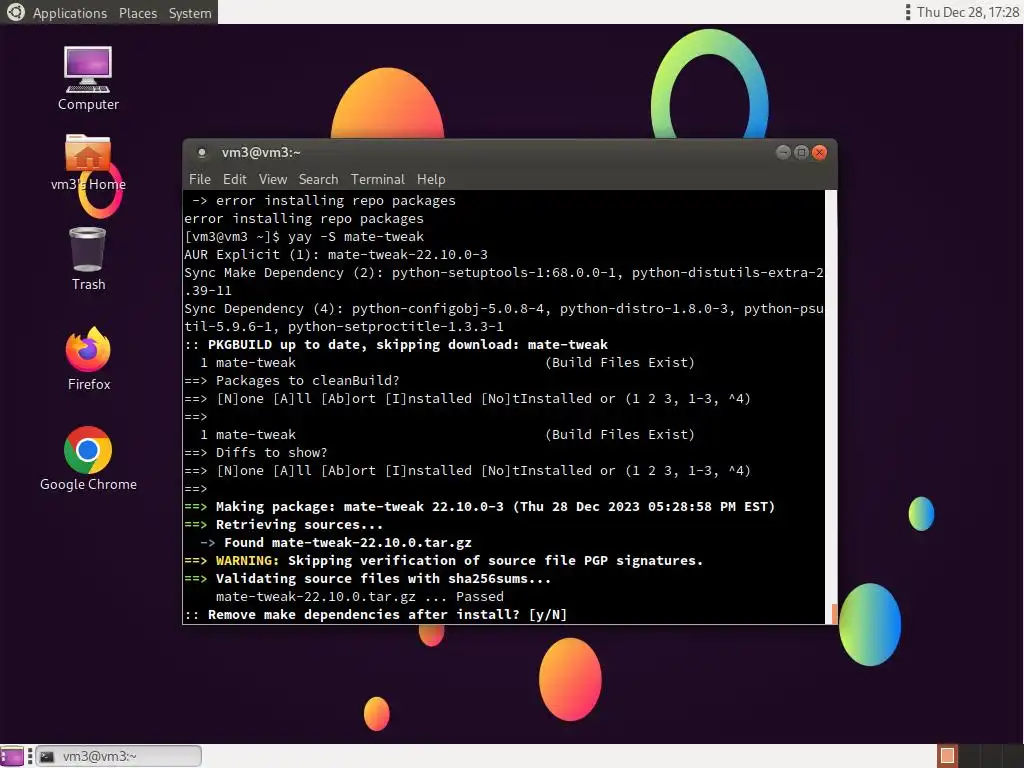The image size is (1024, 768).
Task: Open the terminal File menu
Action: click(x=200, y=179)
